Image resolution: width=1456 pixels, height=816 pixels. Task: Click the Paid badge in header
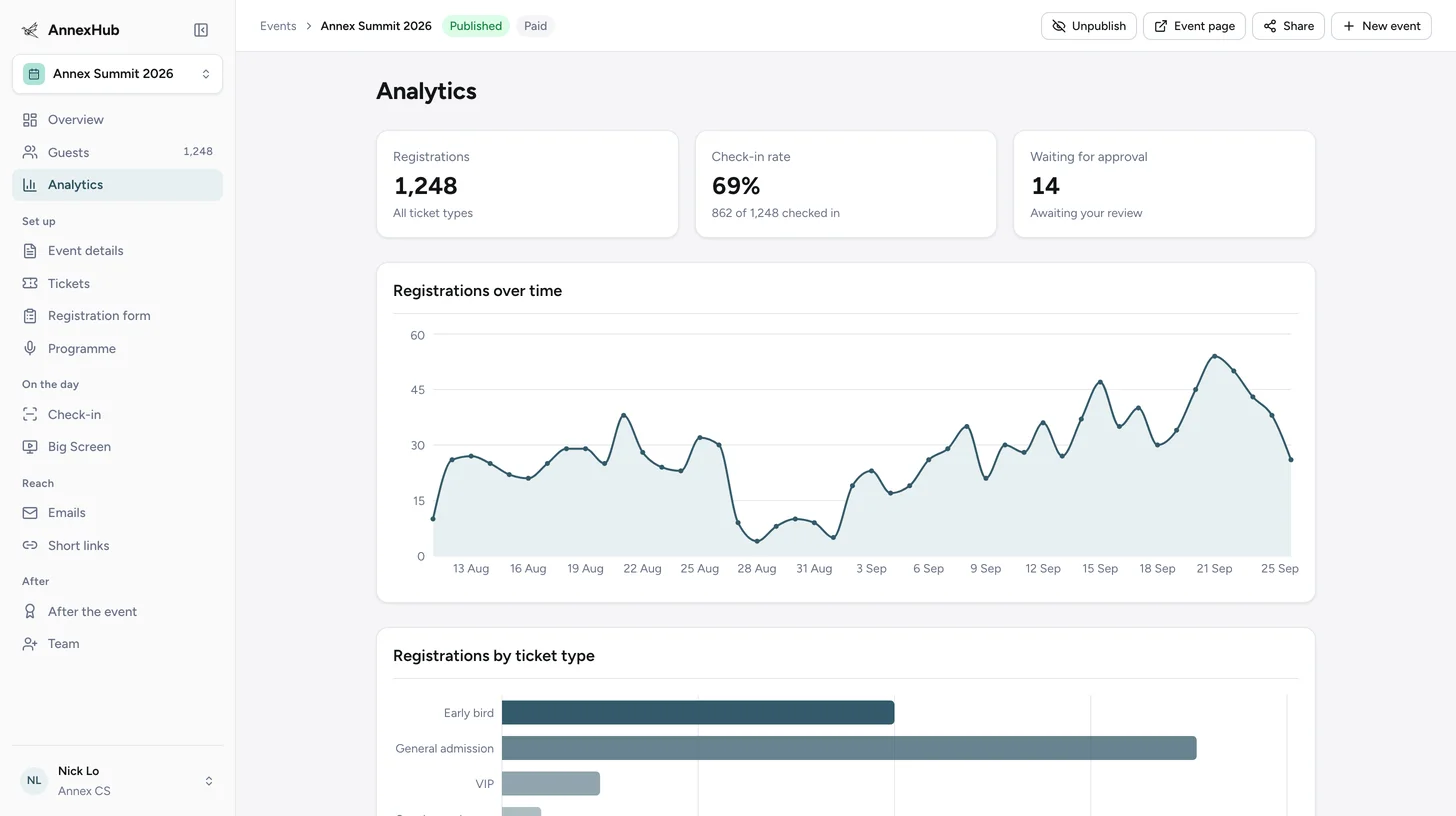click(x=536, y=26)
